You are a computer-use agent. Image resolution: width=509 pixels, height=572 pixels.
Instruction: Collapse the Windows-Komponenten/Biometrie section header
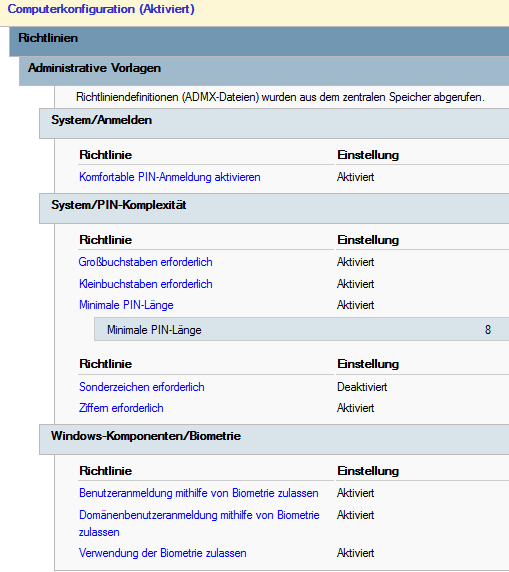click(274, 439)
